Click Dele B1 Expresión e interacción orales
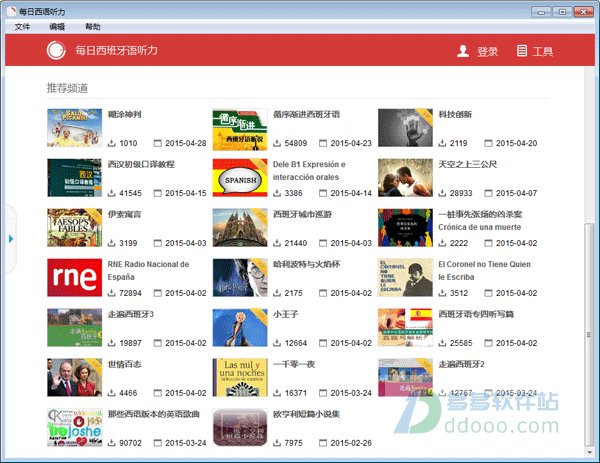600x463 pixels. tap(309, 171)
